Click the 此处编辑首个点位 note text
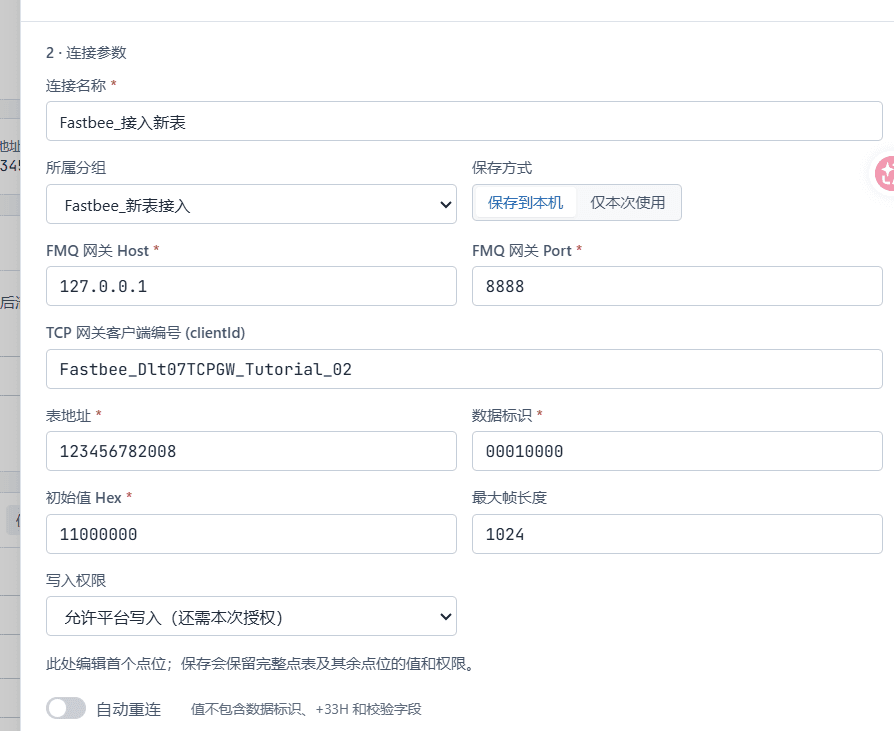 (x=261, y=664)
